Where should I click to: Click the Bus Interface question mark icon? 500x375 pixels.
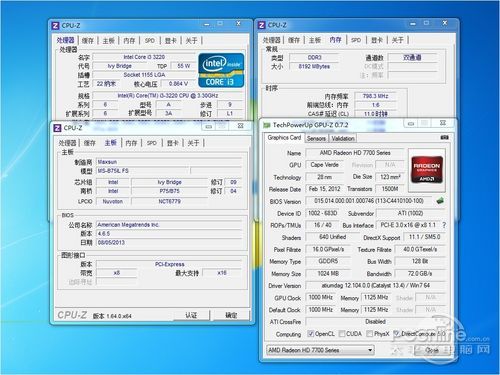click(444, 225)
